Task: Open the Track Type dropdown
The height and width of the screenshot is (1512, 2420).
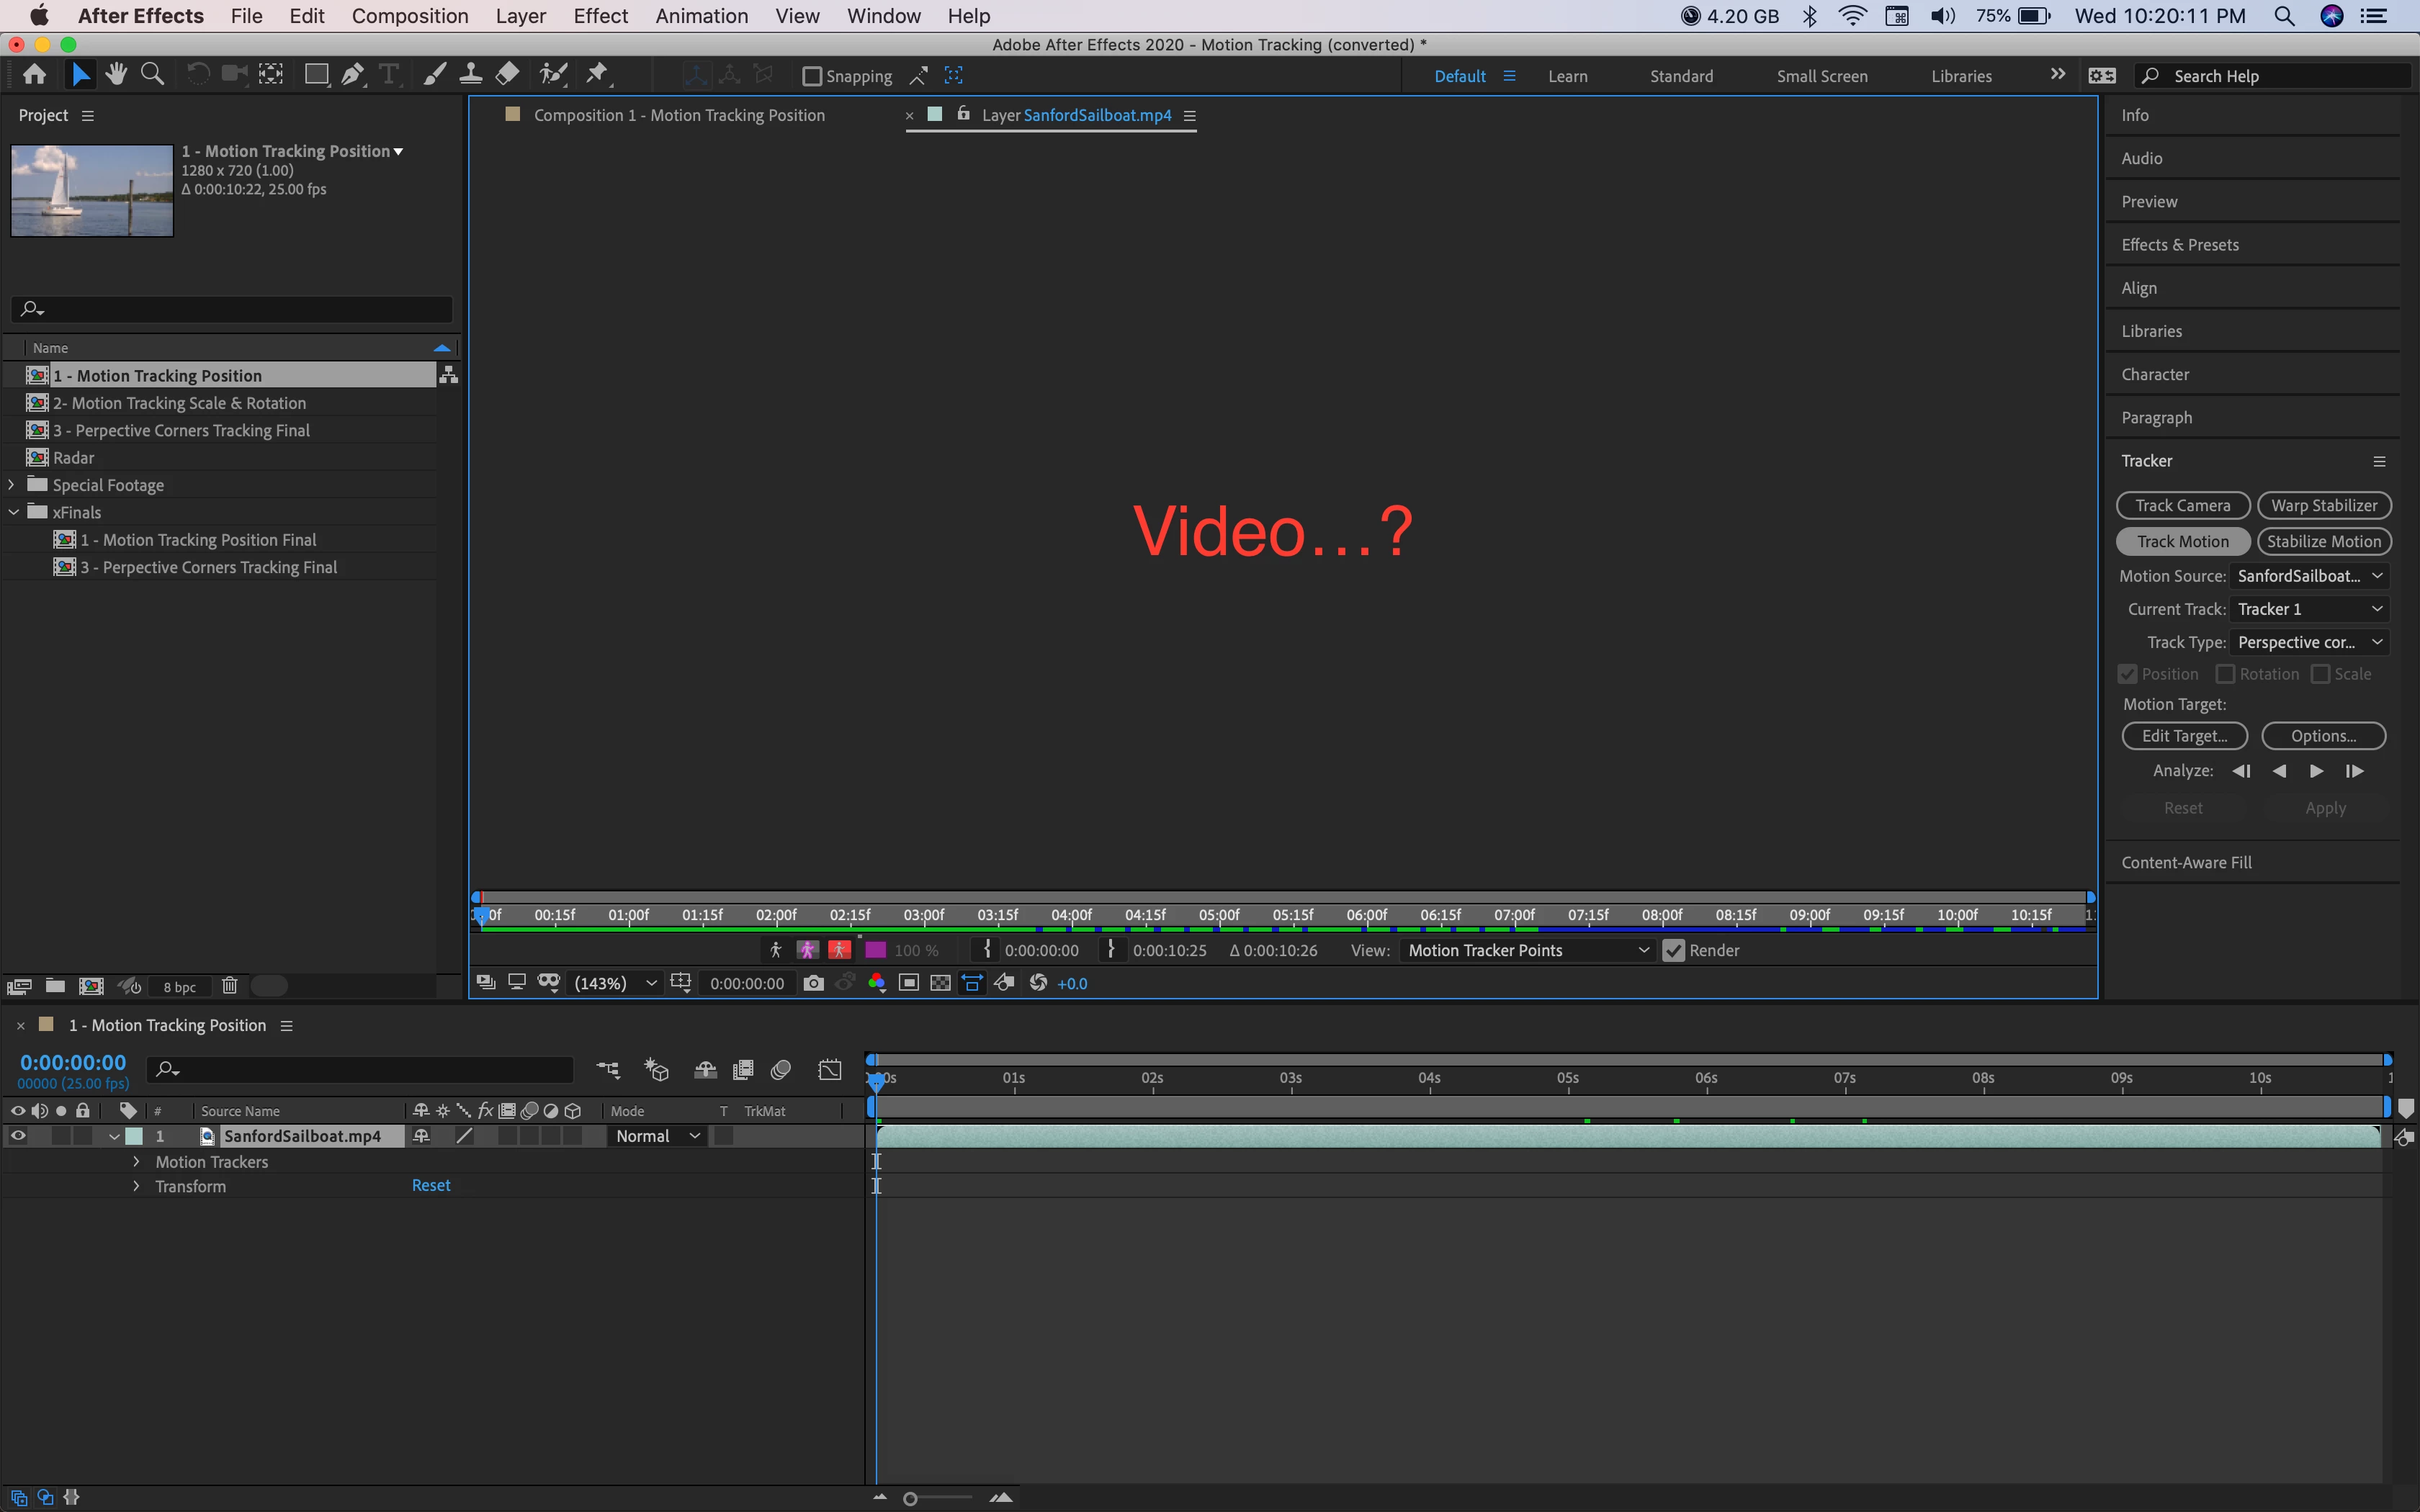Action: click(2309, 642)
